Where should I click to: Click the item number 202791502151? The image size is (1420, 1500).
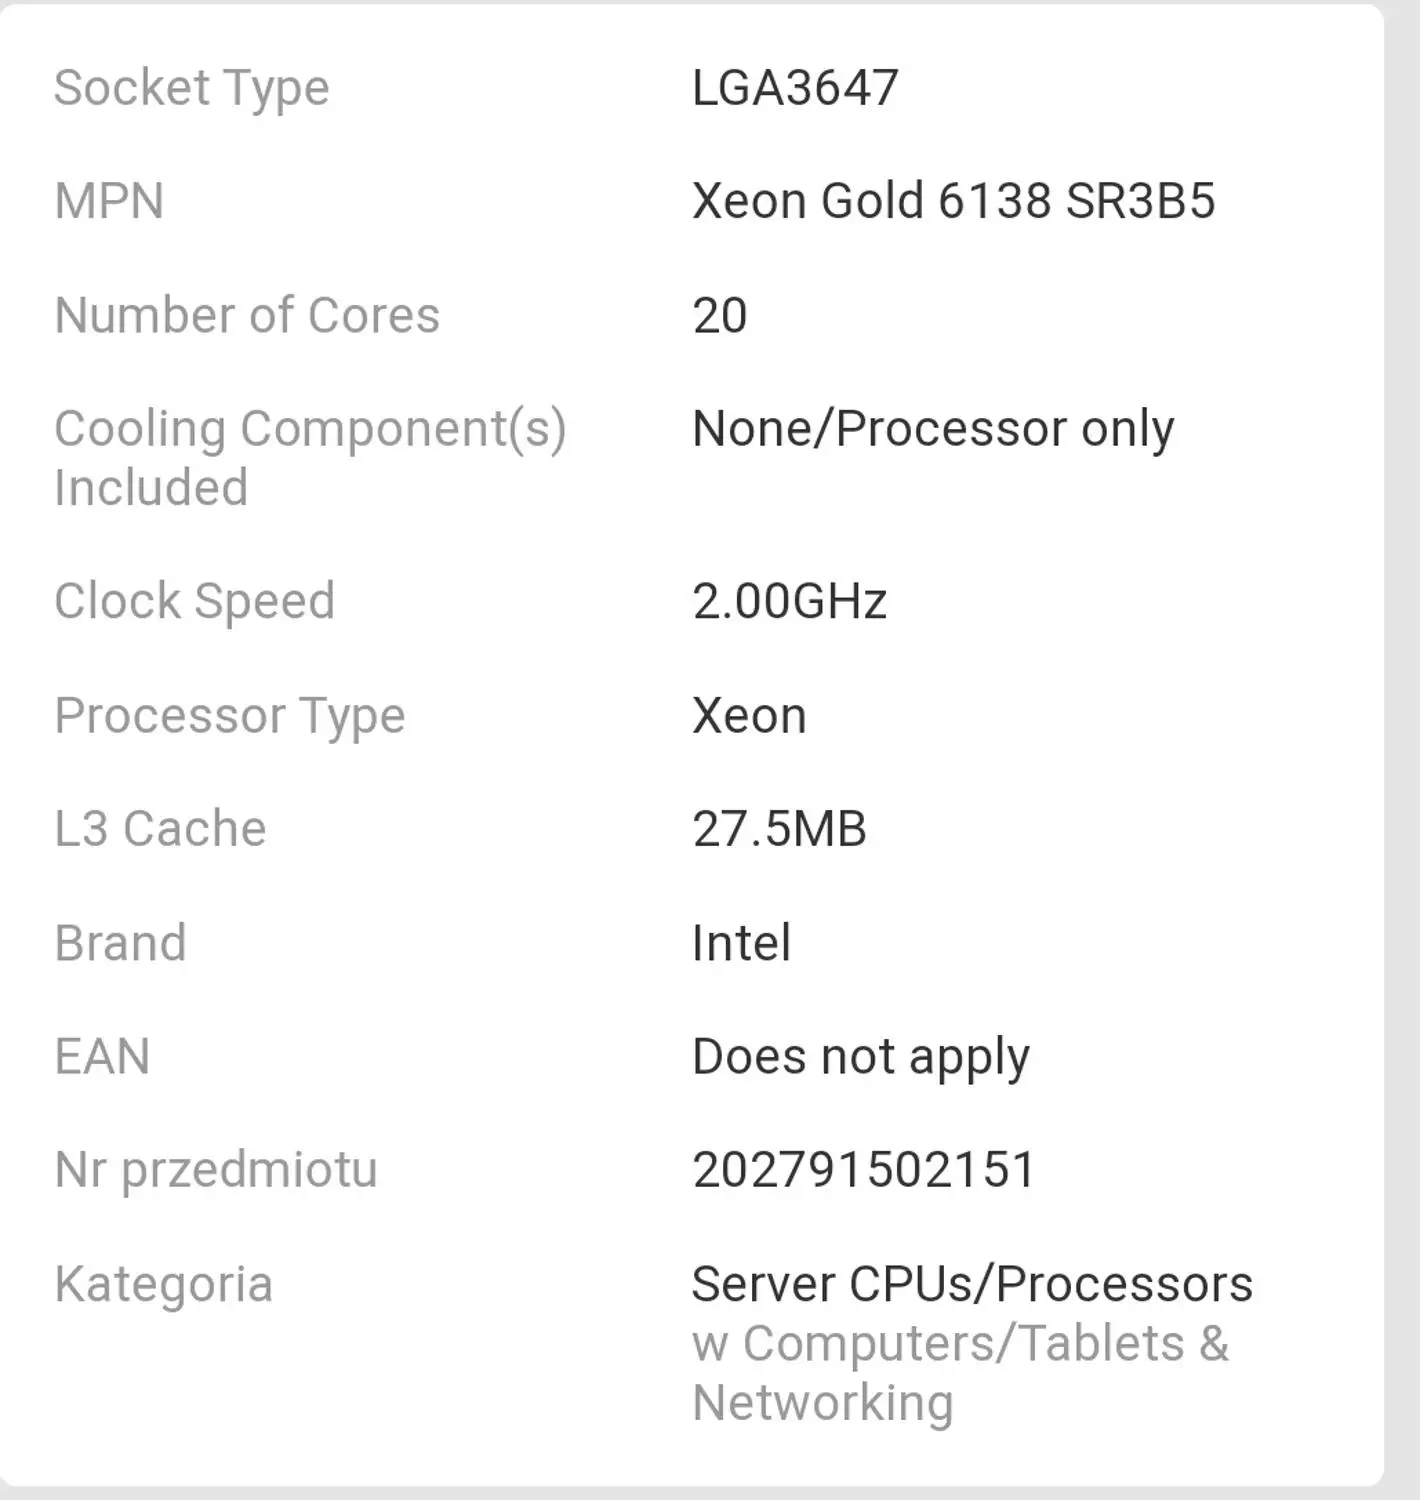[864, 1170]
